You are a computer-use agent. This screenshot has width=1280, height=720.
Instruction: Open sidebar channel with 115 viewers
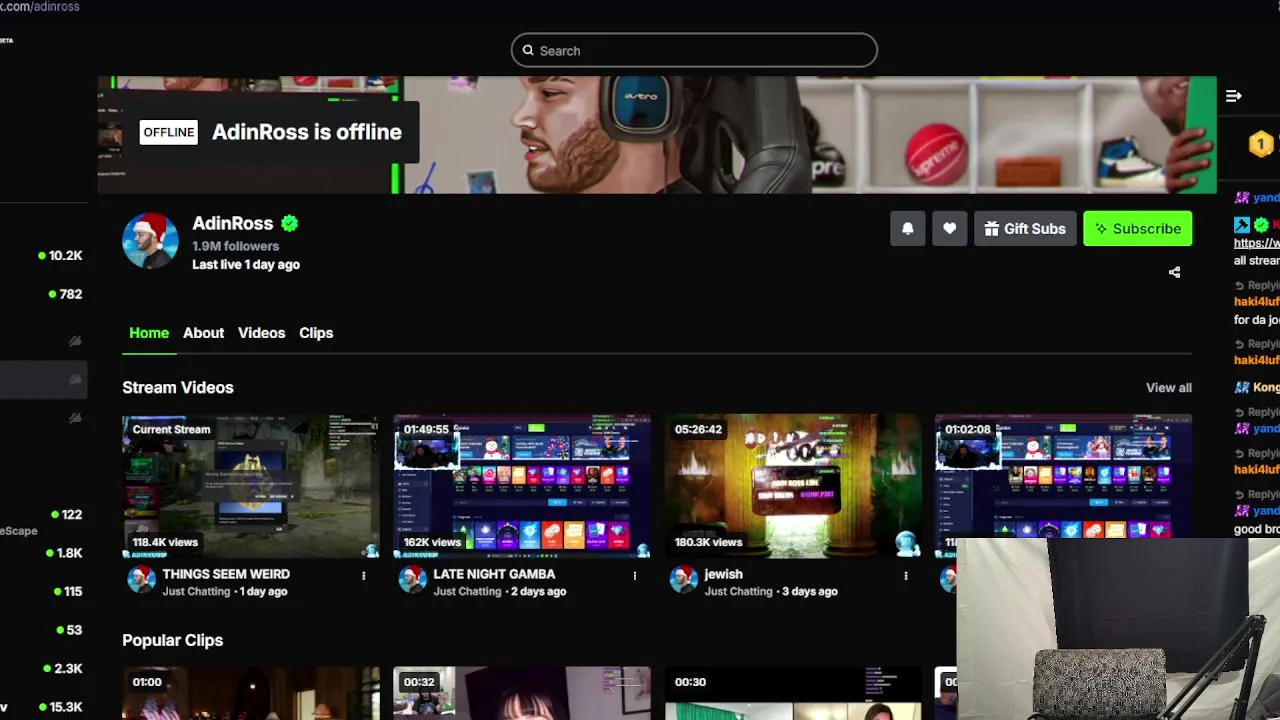(44, 592)
